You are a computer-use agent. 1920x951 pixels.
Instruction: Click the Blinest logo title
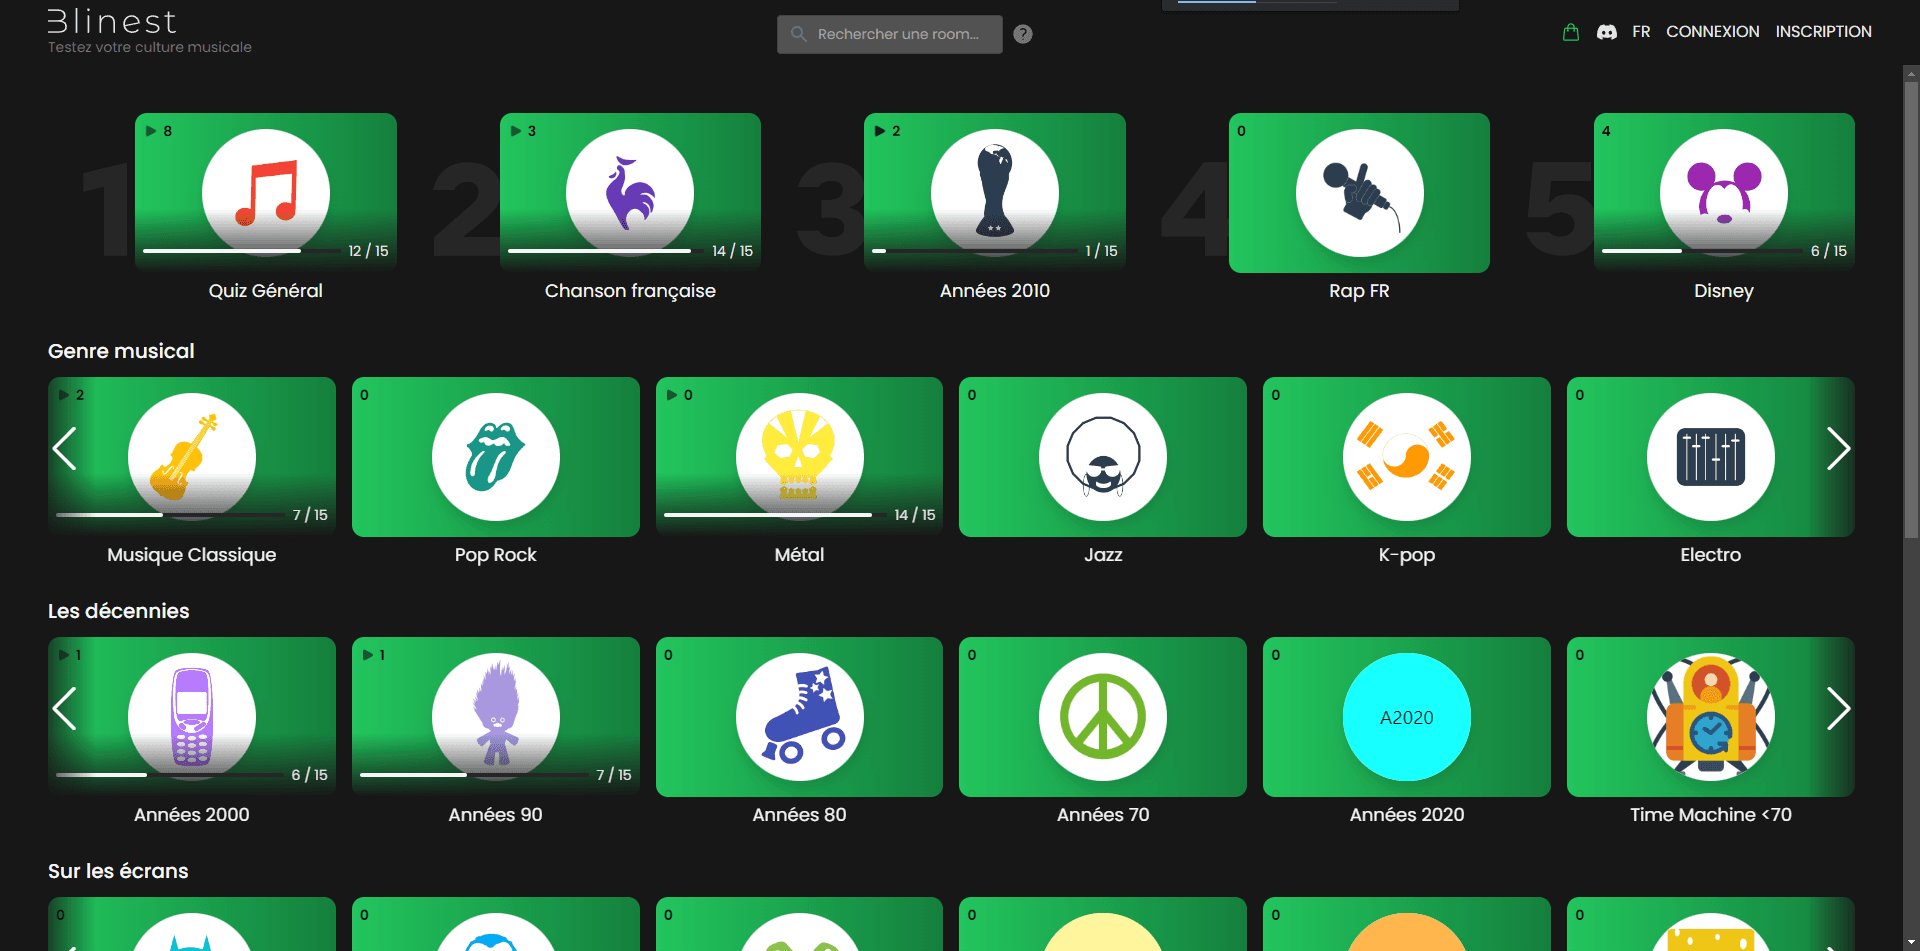(x=112, y=22)
